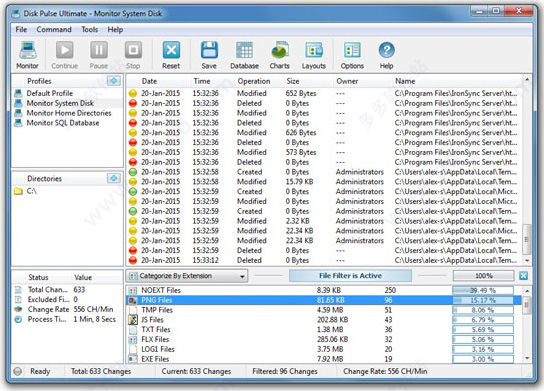
Task: Click the 8.06 % progress bar
Action: (483, 310)
